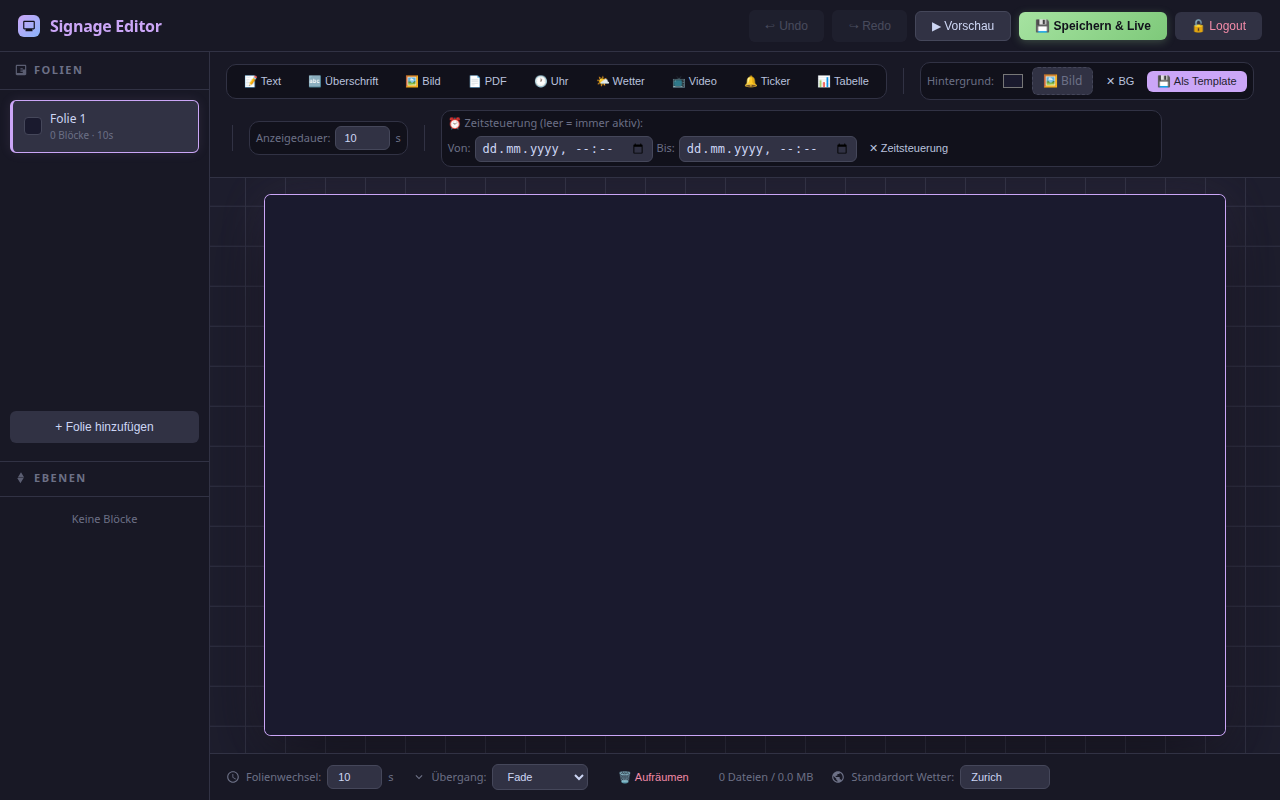
Task: Add a Video block
Action: (x=694, y=81)
